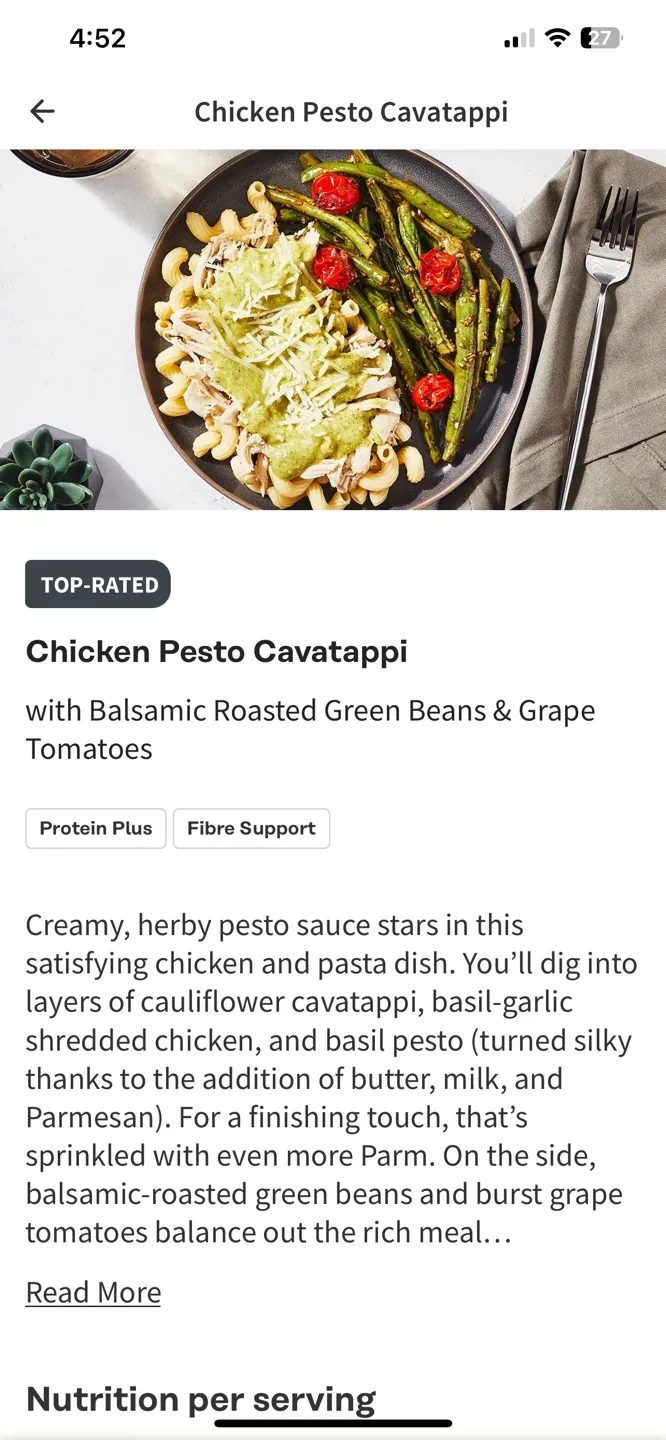Tap the battery indicator showing 27
Screen dimensions: 666x1440
tap(599, 38)
